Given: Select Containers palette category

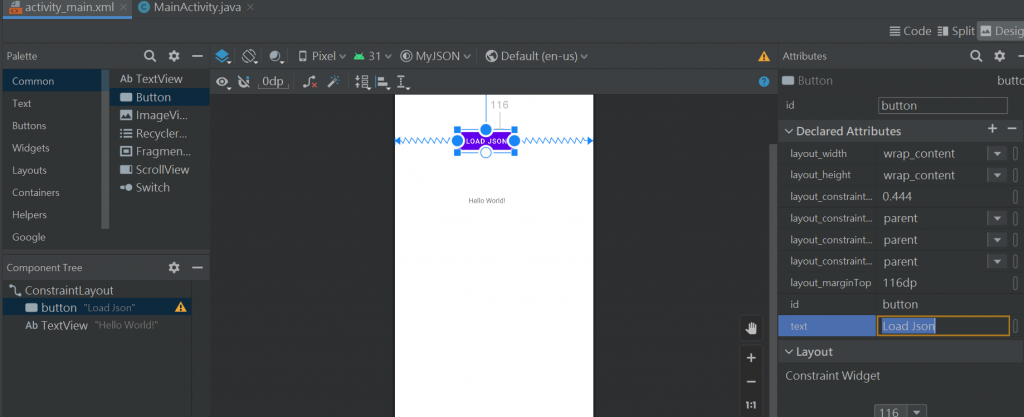Looking at the screenshot, I should tap(52, 193).
